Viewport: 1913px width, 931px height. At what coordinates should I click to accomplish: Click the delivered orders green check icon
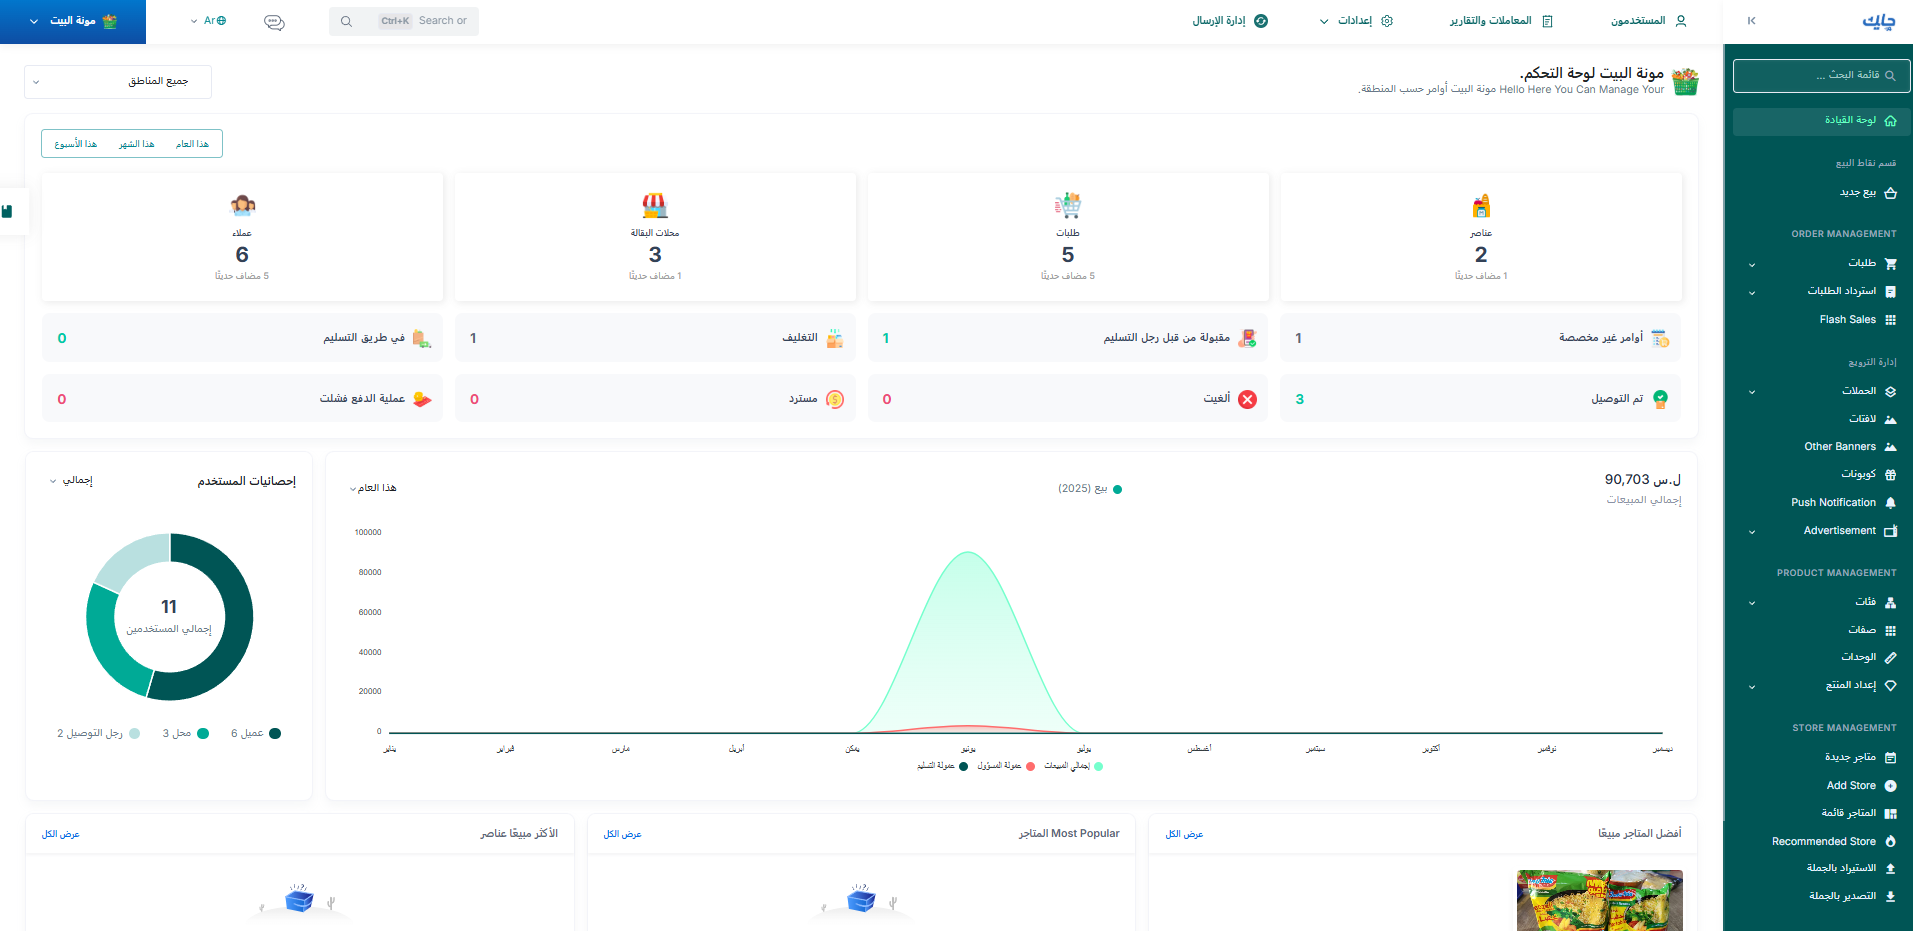tap(1660, 399)
